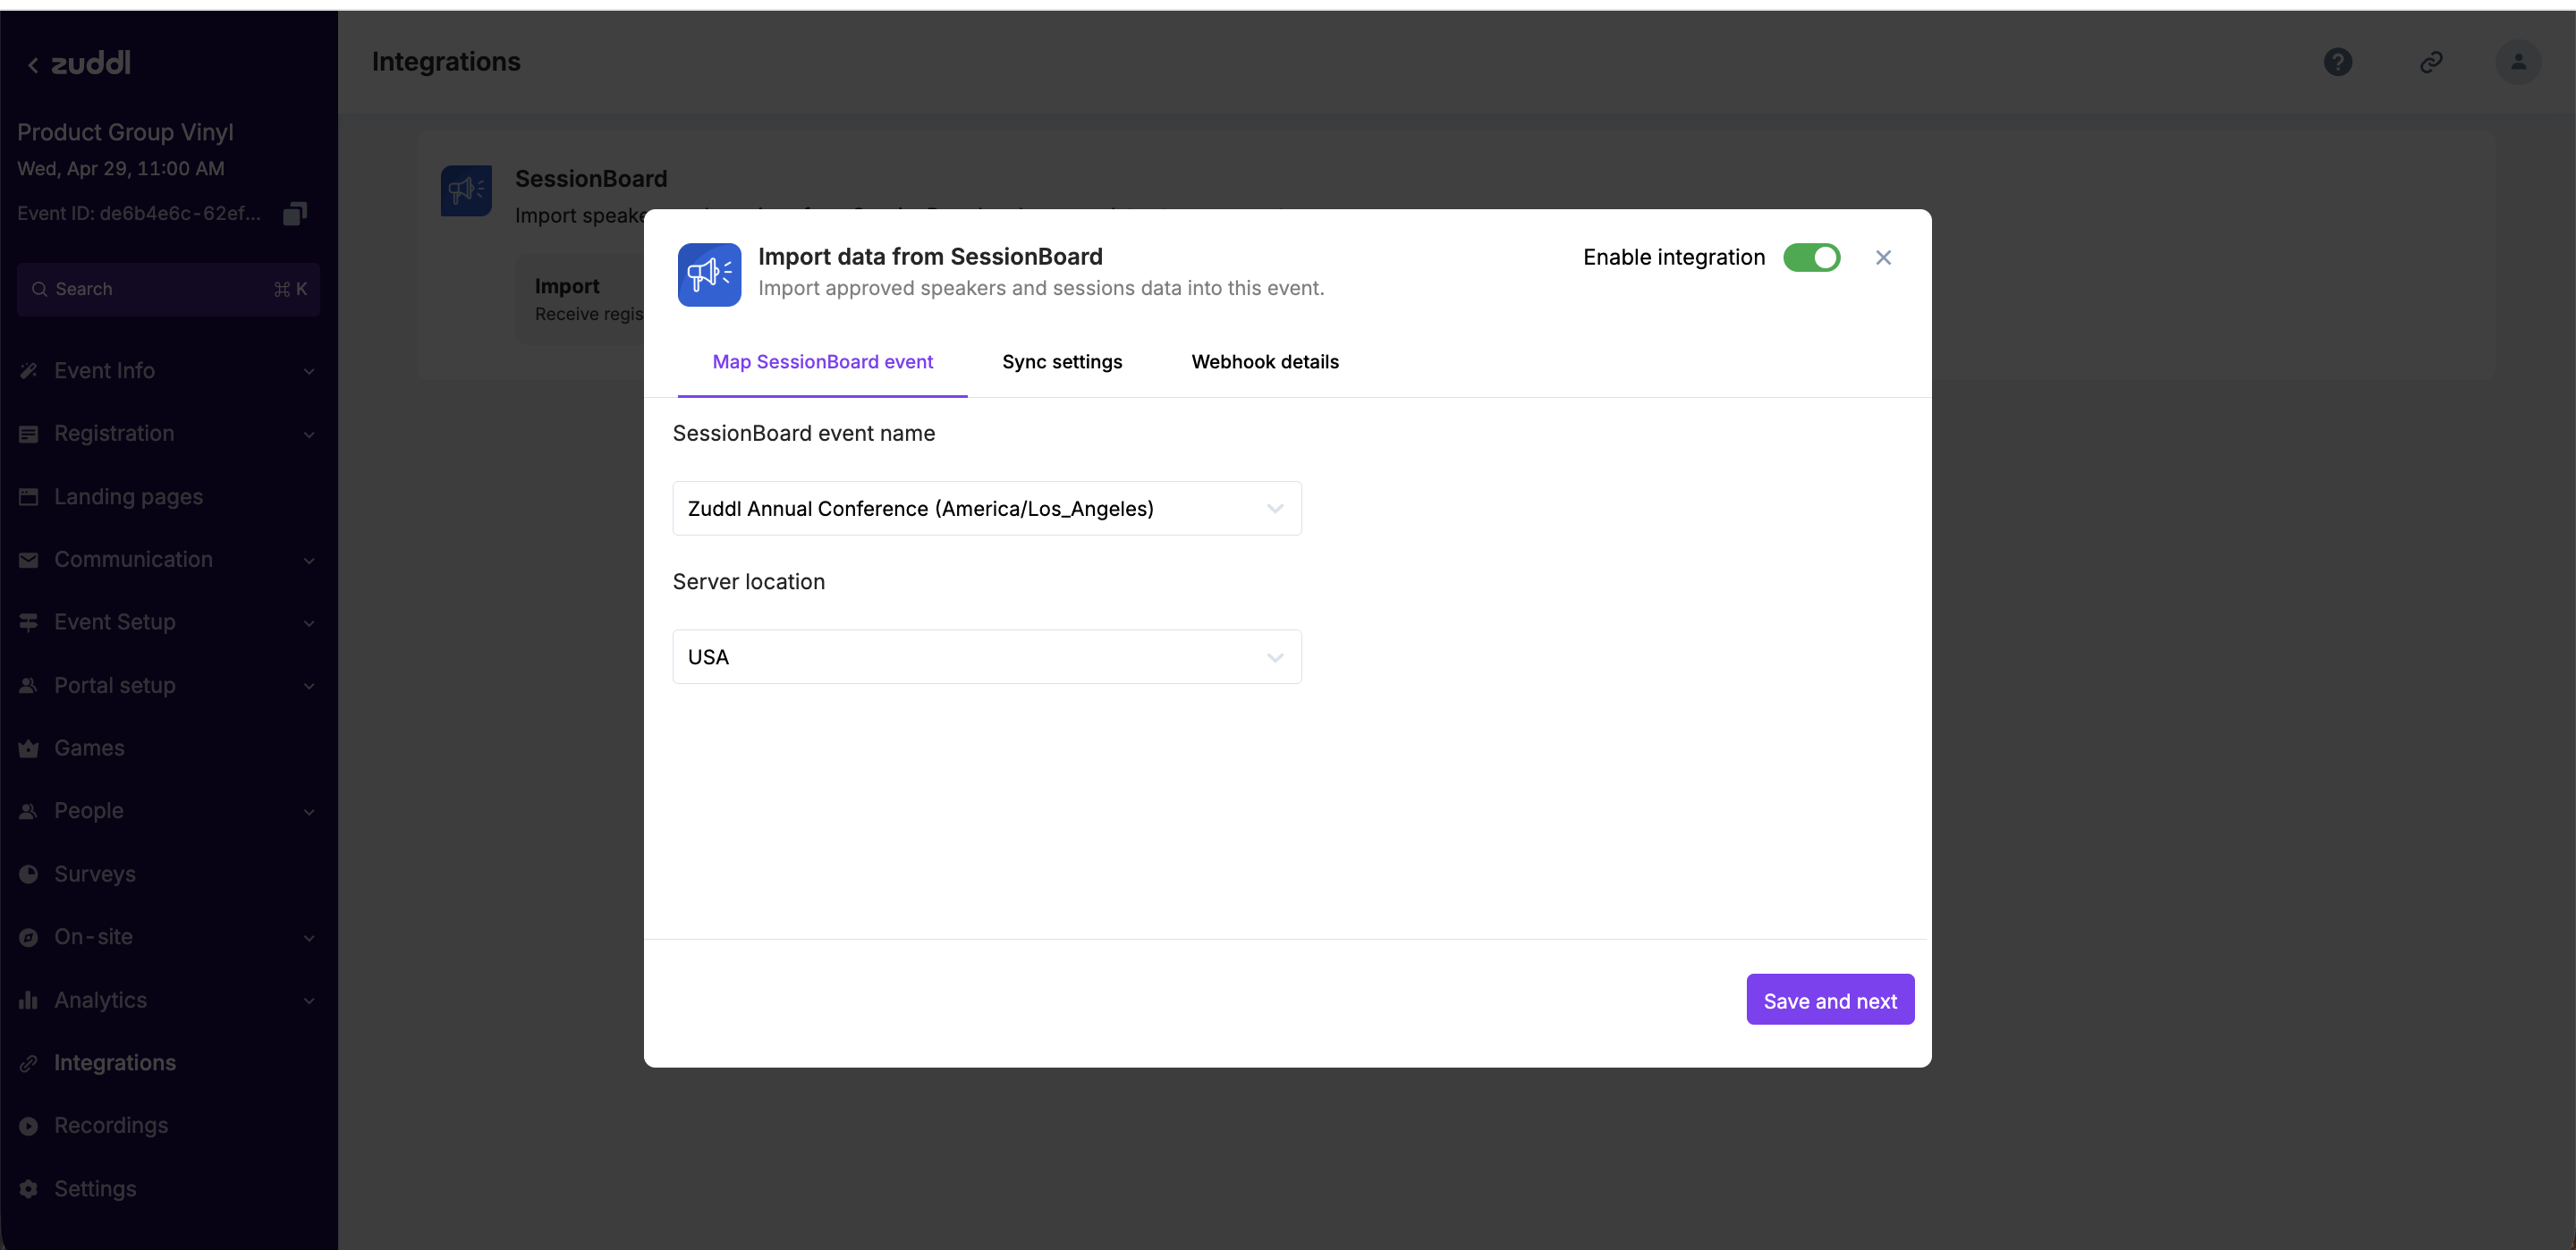Click the 'Server location' label
This screenshot has width=2576, height=1250.
click(x=749, y=582)
